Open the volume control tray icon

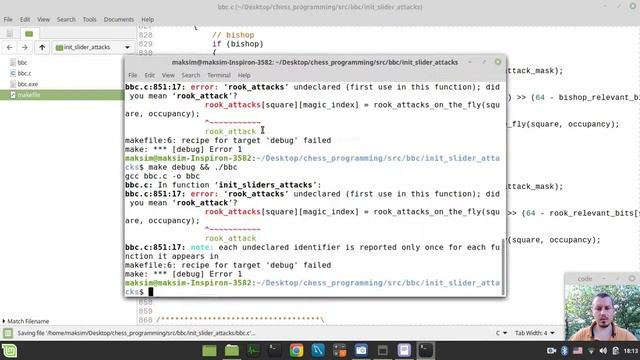pos(603,351)
